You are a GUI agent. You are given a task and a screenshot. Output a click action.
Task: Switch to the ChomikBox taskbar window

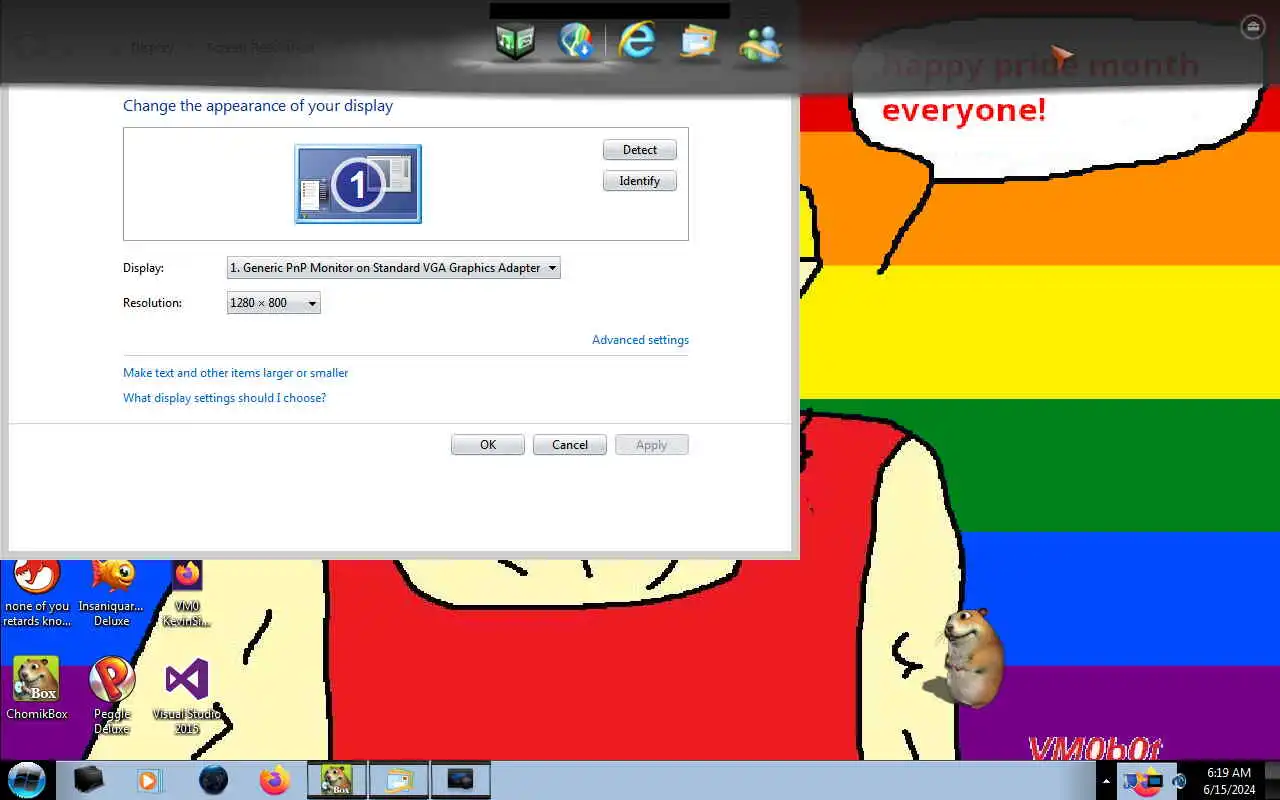point(336,780)
